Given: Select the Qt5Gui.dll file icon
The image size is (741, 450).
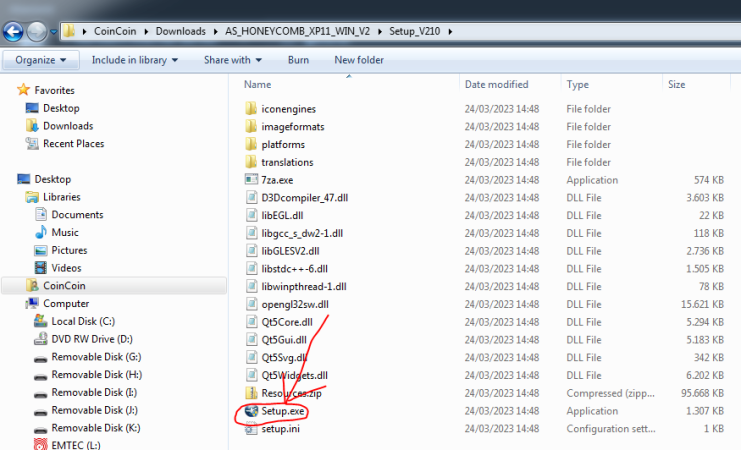Looking at the screenshot, I should [x=251, y=340].
